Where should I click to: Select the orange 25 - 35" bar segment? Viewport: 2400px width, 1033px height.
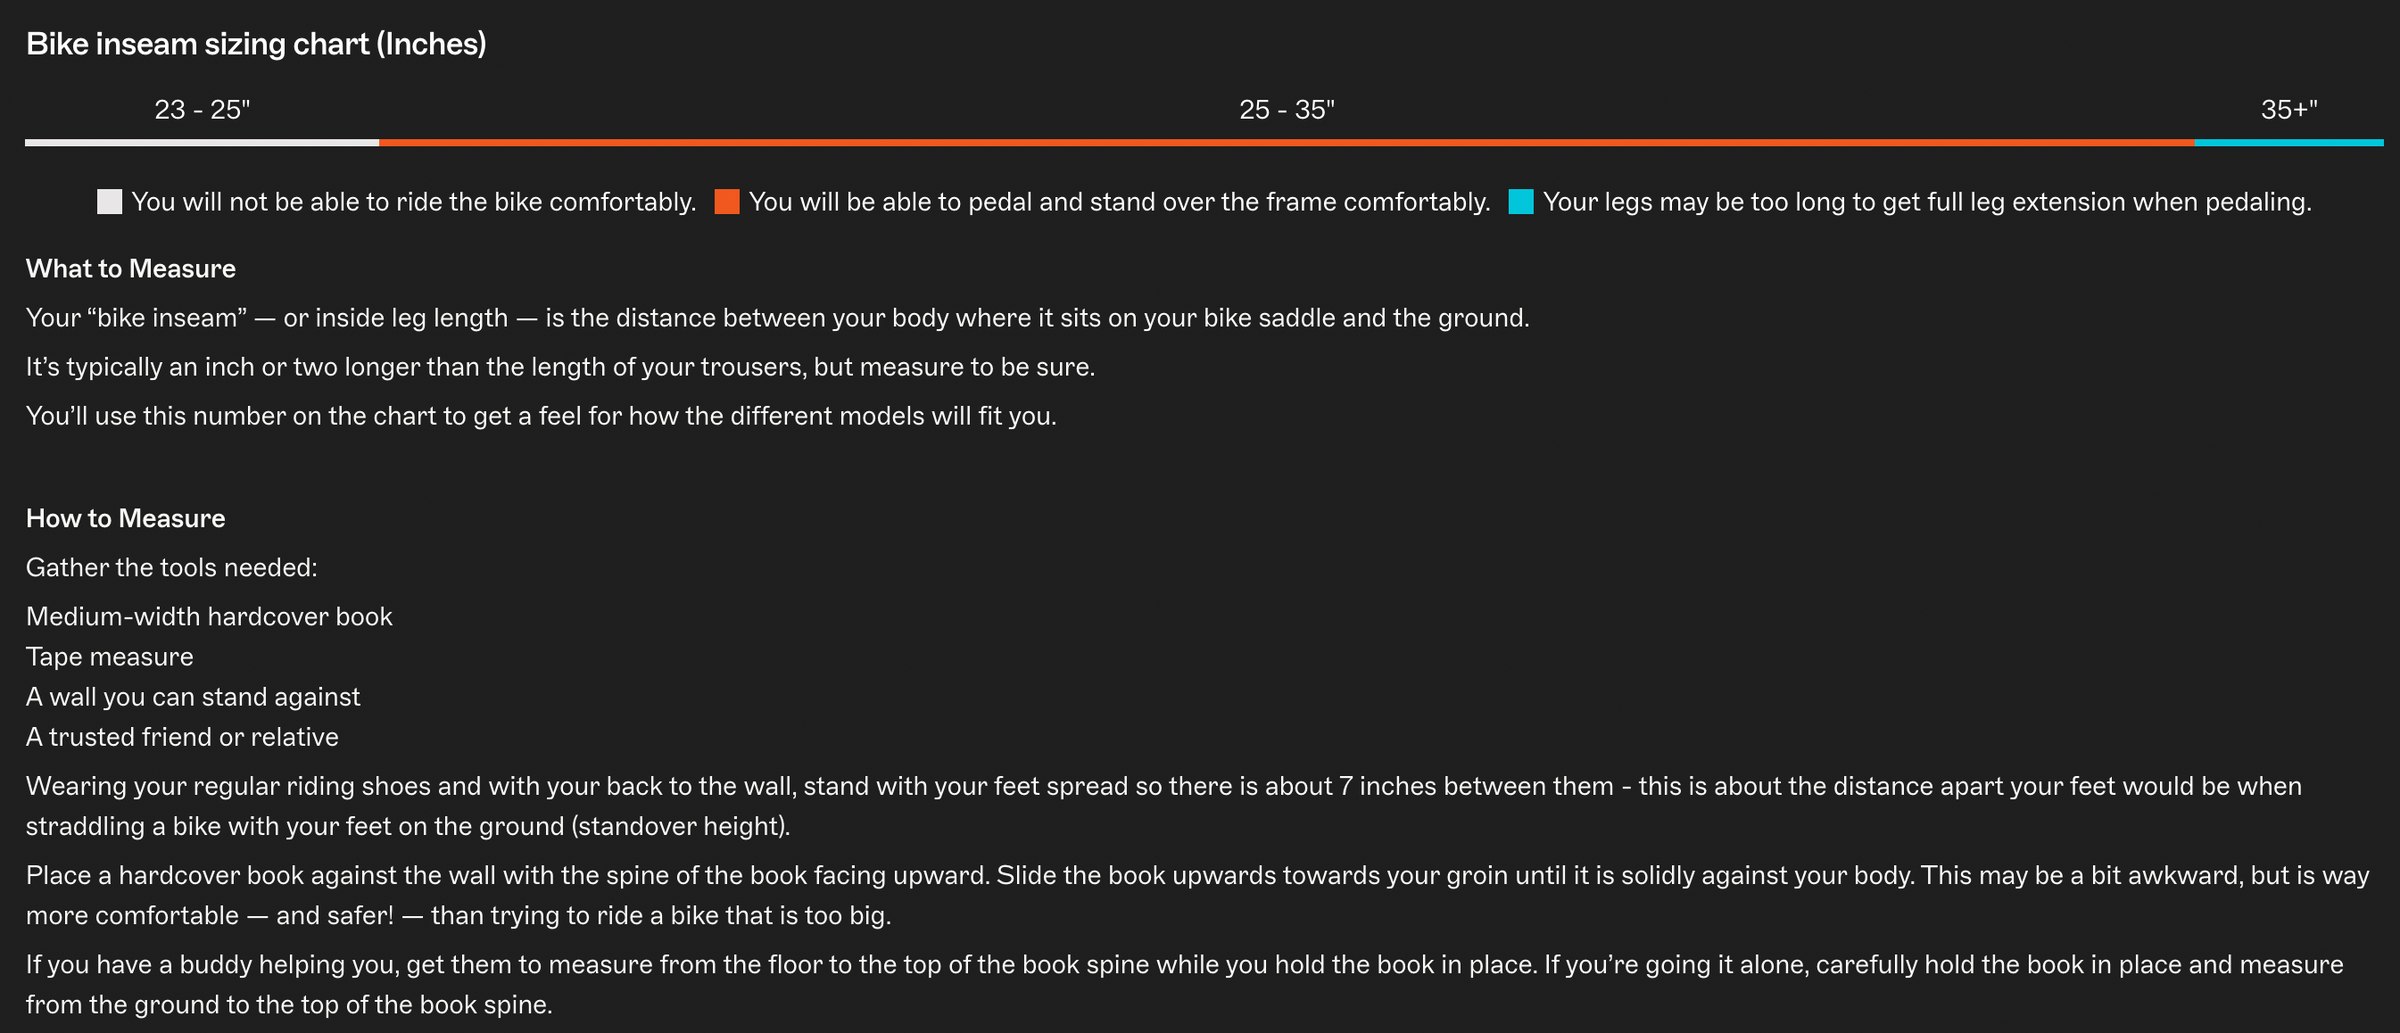(1287, 143)
